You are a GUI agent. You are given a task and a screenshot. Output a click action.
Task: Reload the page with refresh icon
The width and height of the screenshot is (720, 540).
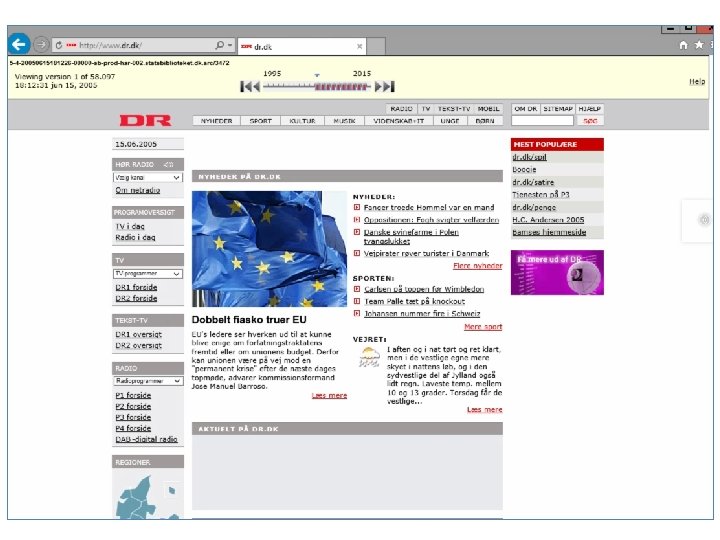[x=59, y=45]
